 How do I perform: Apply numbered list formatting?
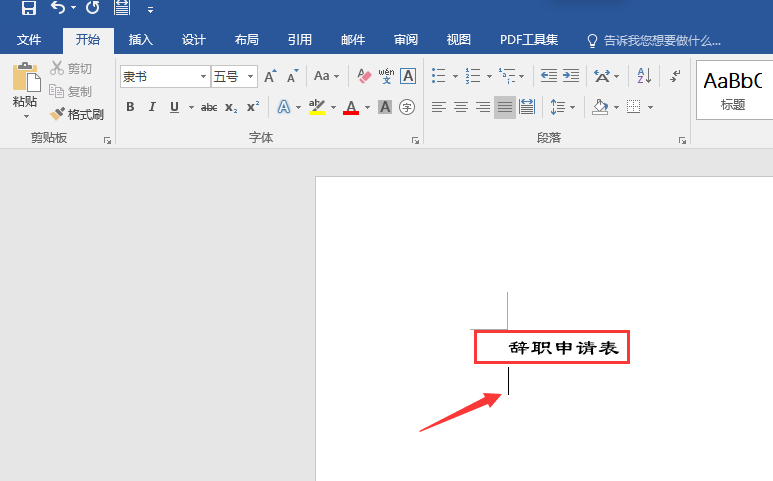473,76
